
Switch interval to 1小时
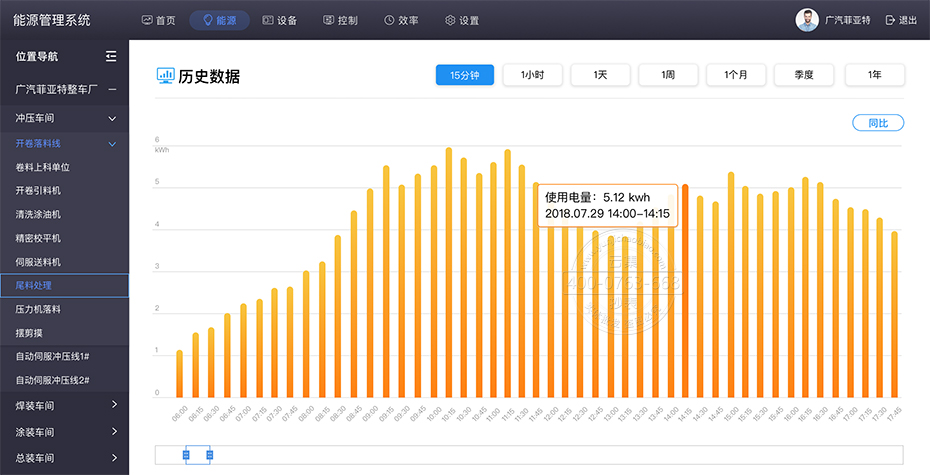tap(532, 75)
